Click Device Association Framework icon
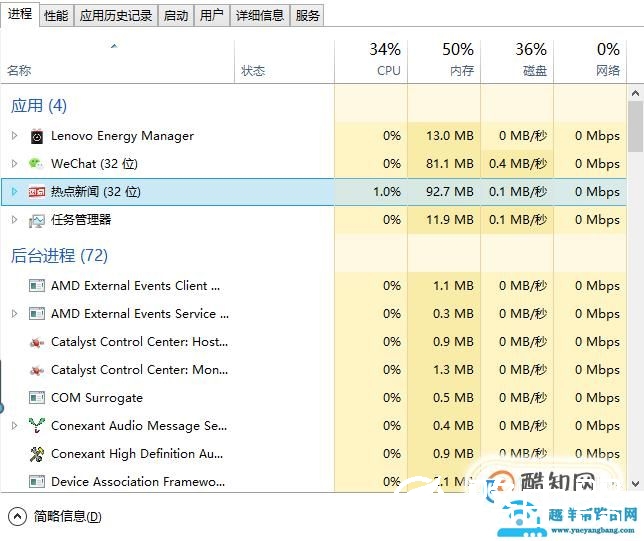This screenshot has width=644, height=541. [37, 481]
